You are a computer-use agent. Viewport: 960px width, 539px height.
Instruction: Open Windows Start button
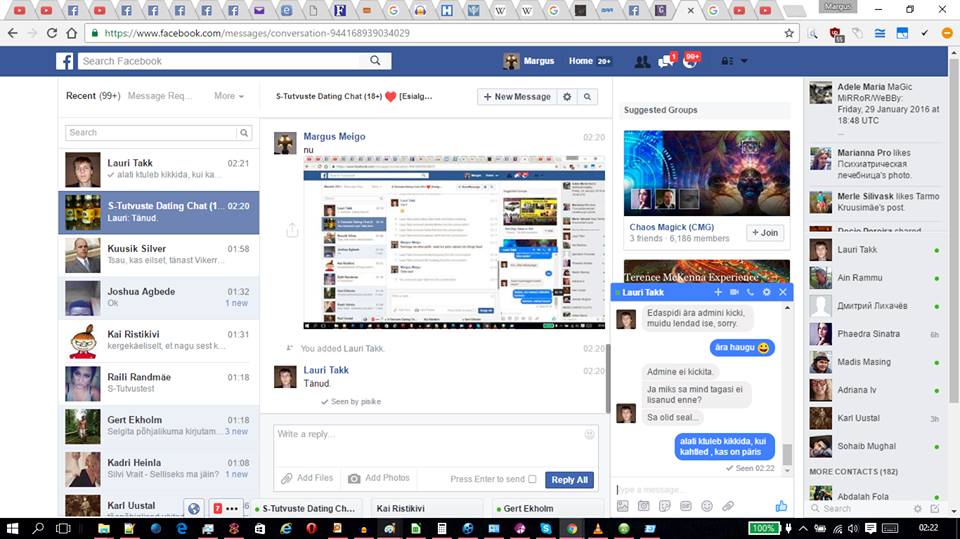click(12, 528)
